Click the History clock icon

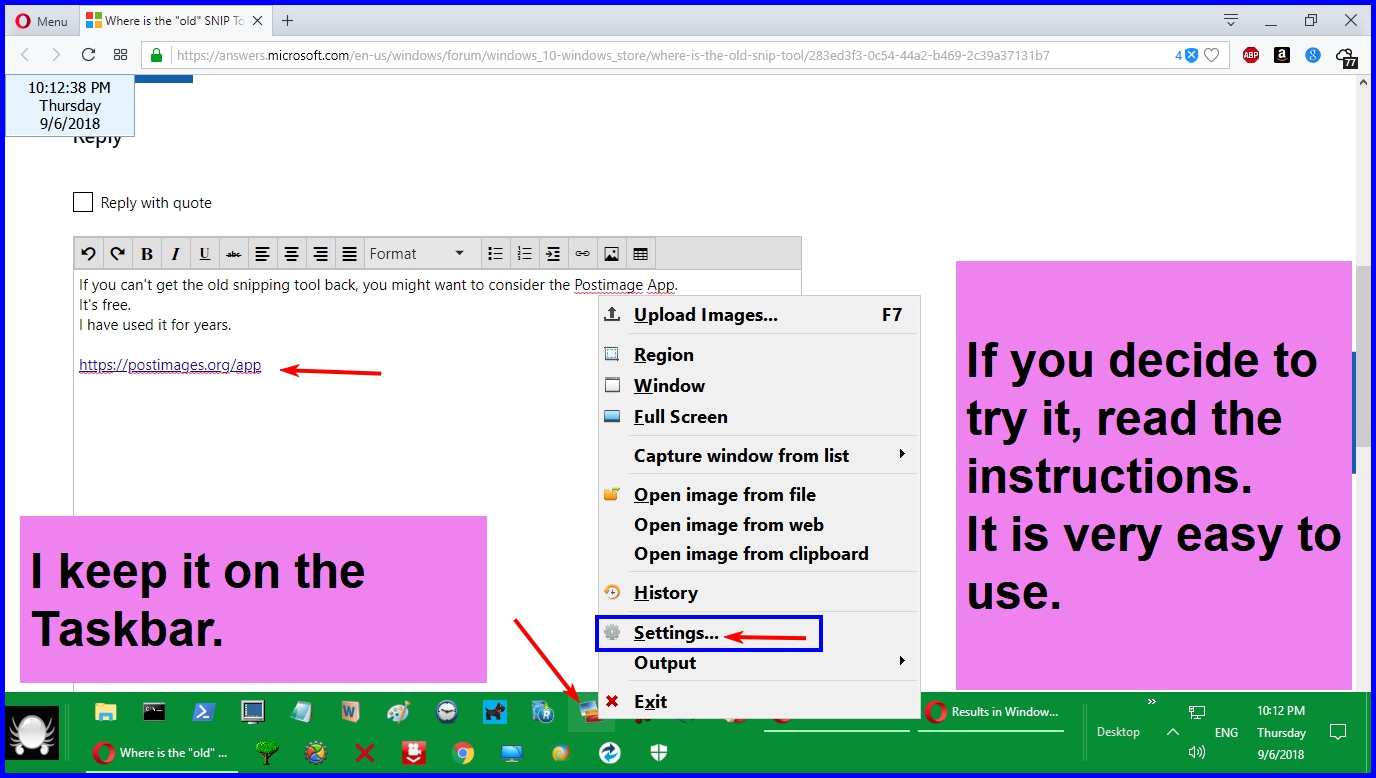(x=612, y=592)
